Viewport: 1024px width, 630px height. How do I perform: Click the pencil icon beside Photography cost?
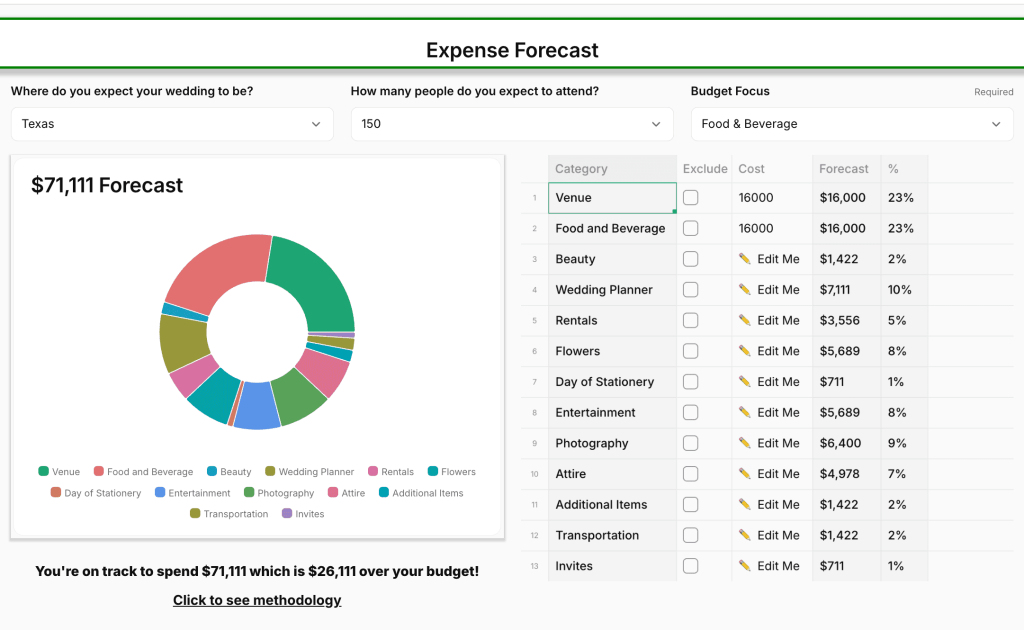[x=744, y=443]
